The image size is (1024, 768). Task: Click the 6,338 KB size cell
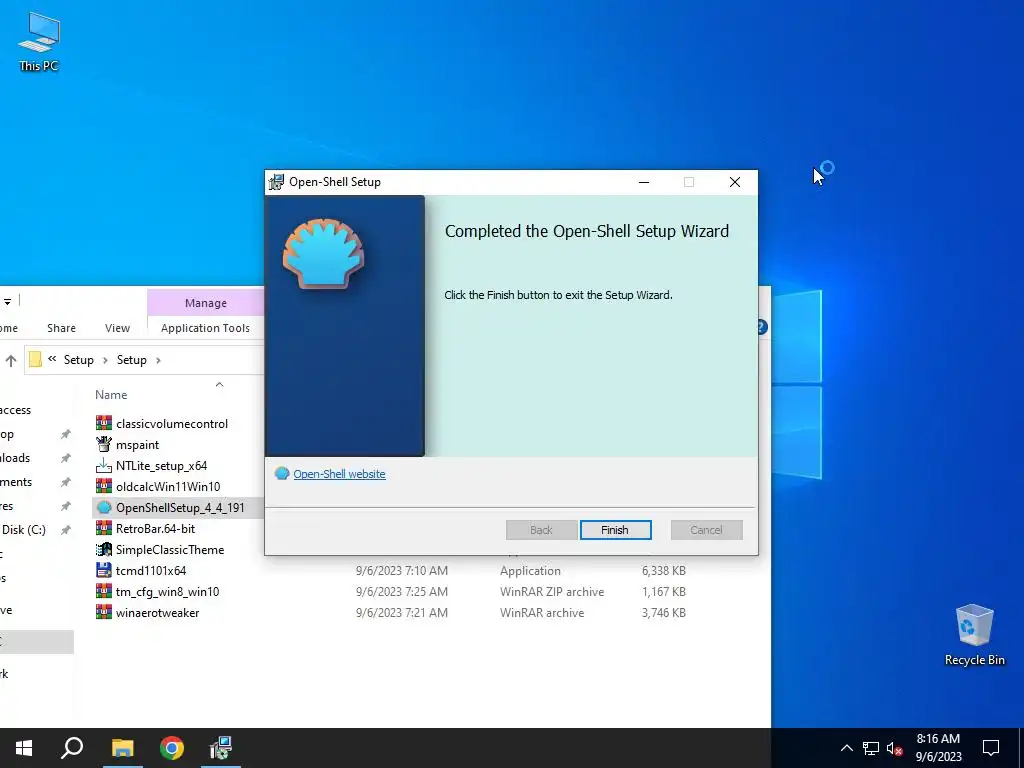(664, 571)
